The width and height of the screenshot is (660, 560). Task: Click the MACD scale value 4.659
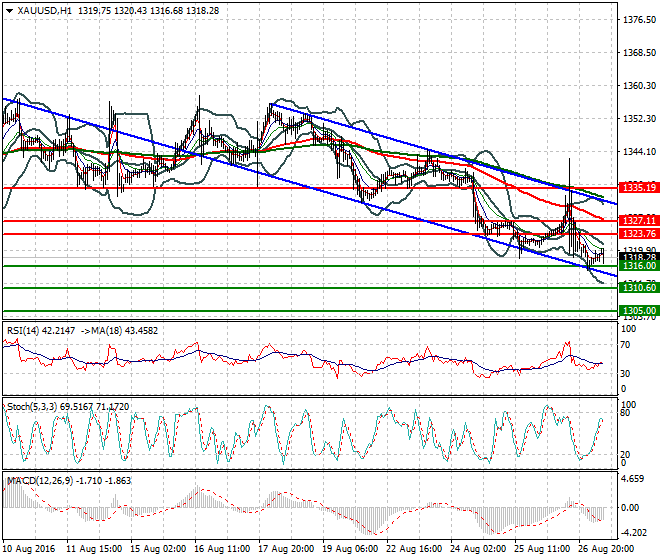(x=633, y=479)
